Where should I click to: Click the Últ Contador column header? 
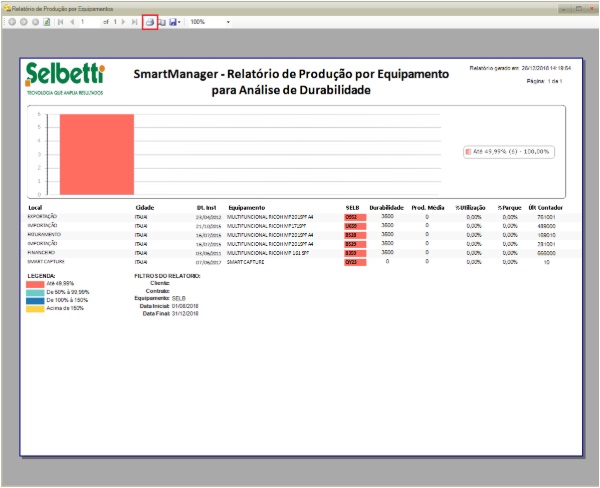click(546, 208)
